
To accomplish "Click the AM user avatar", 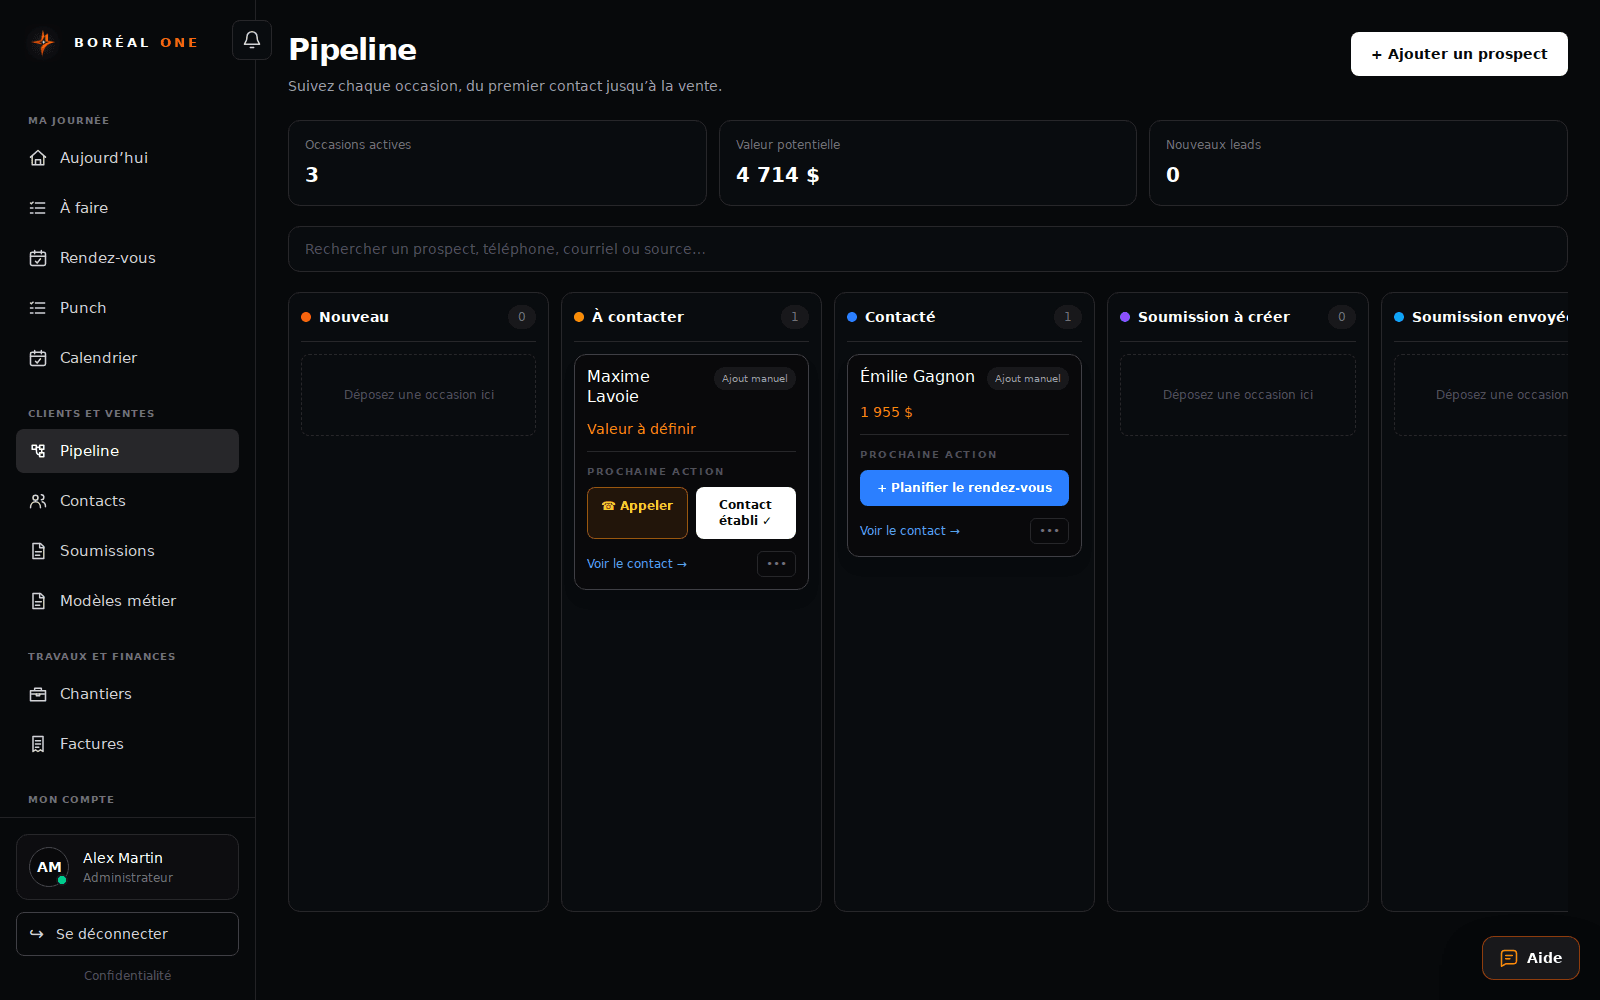I will [49, 867].
